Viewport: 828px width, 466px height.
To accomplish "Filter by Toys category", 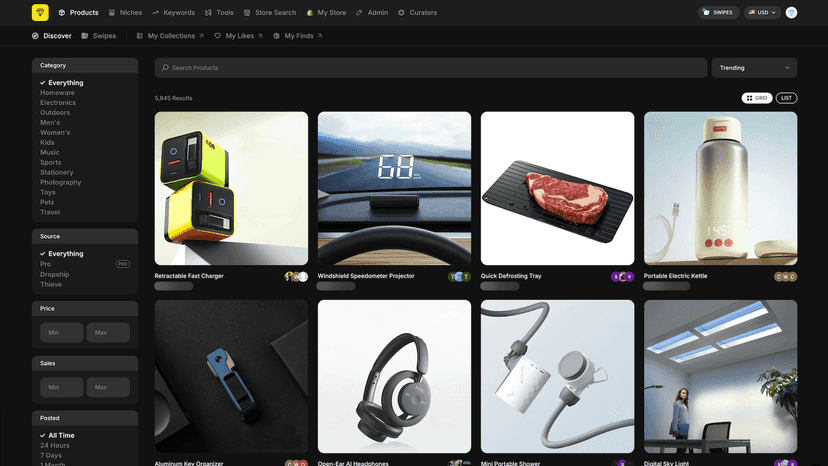I will (x=48, y=192).
